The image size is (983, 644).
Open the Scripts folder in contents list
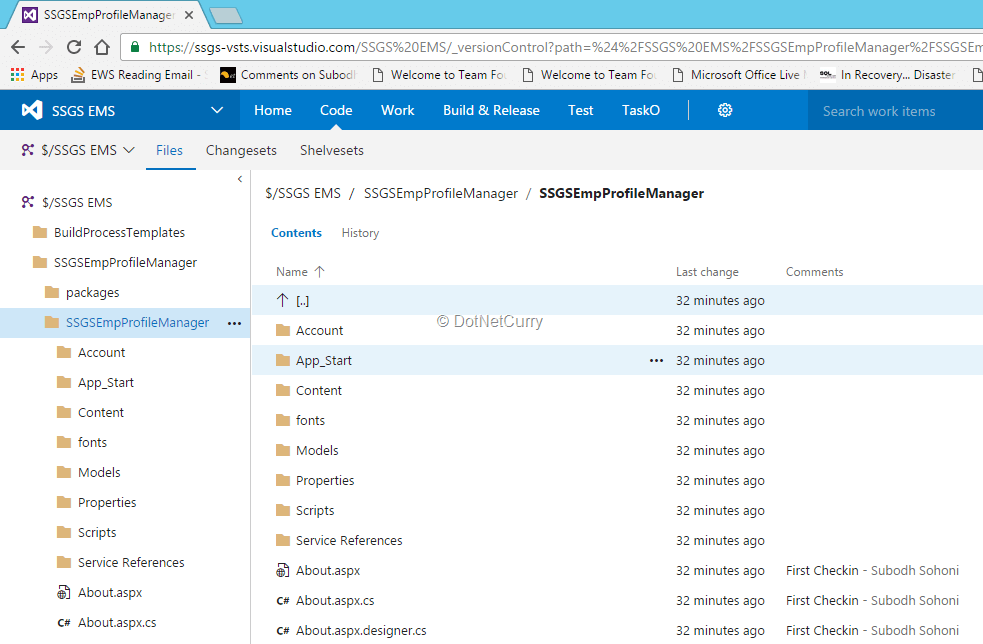315,510
